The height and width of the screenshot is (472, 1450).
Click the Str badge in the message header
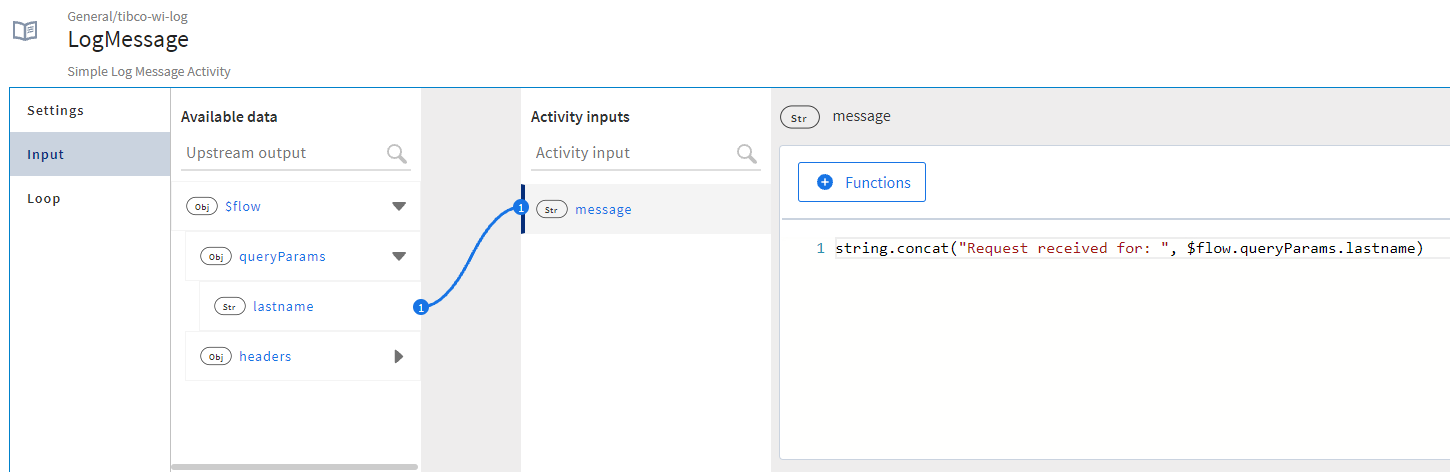(799, 117)
